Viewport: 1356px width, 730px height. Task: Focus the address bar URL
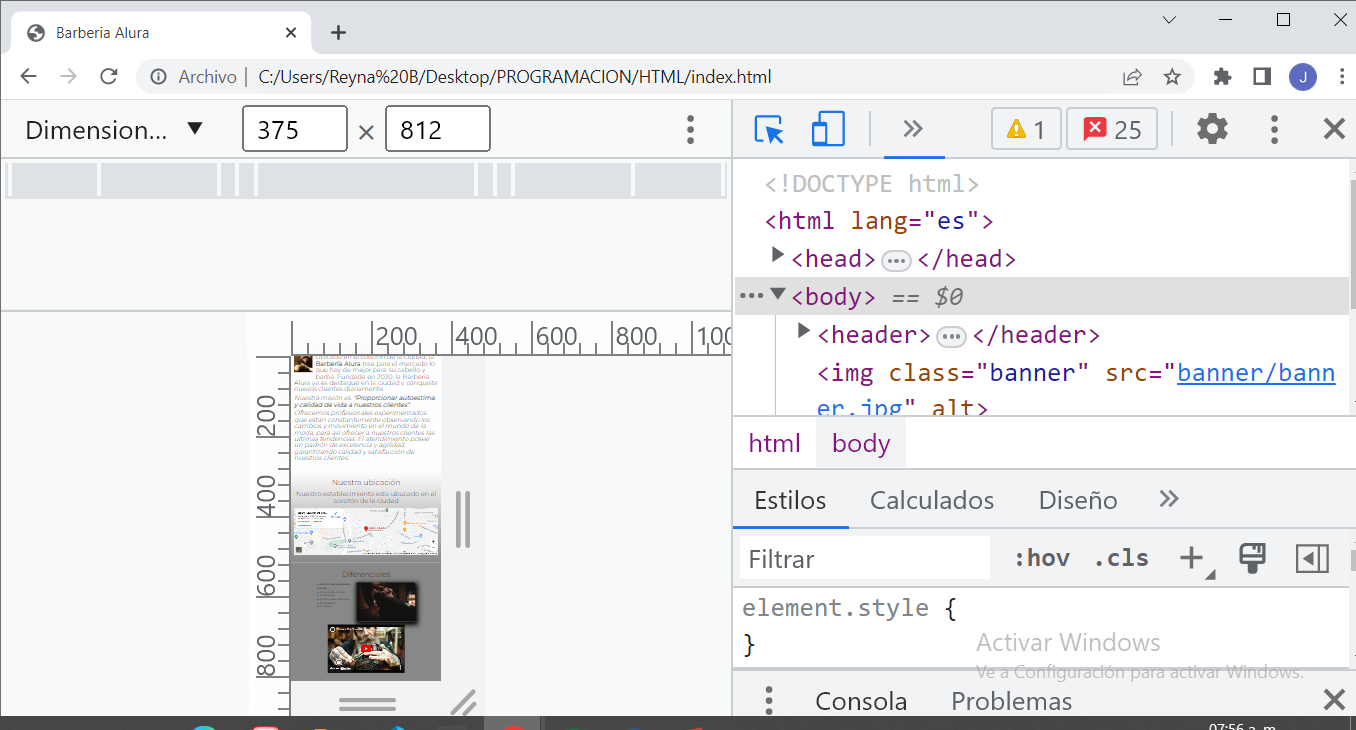(x=514, y=77)
